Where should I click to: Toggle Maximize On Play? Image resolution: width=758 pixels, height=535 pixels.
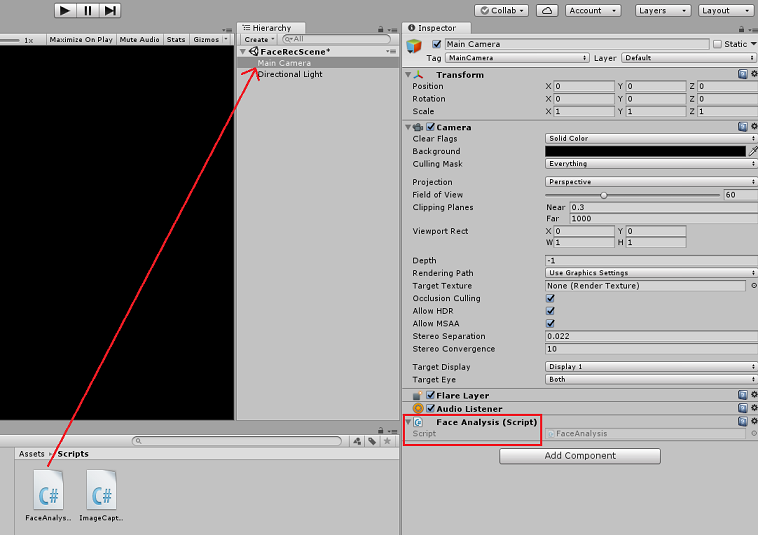click(81, 40)
